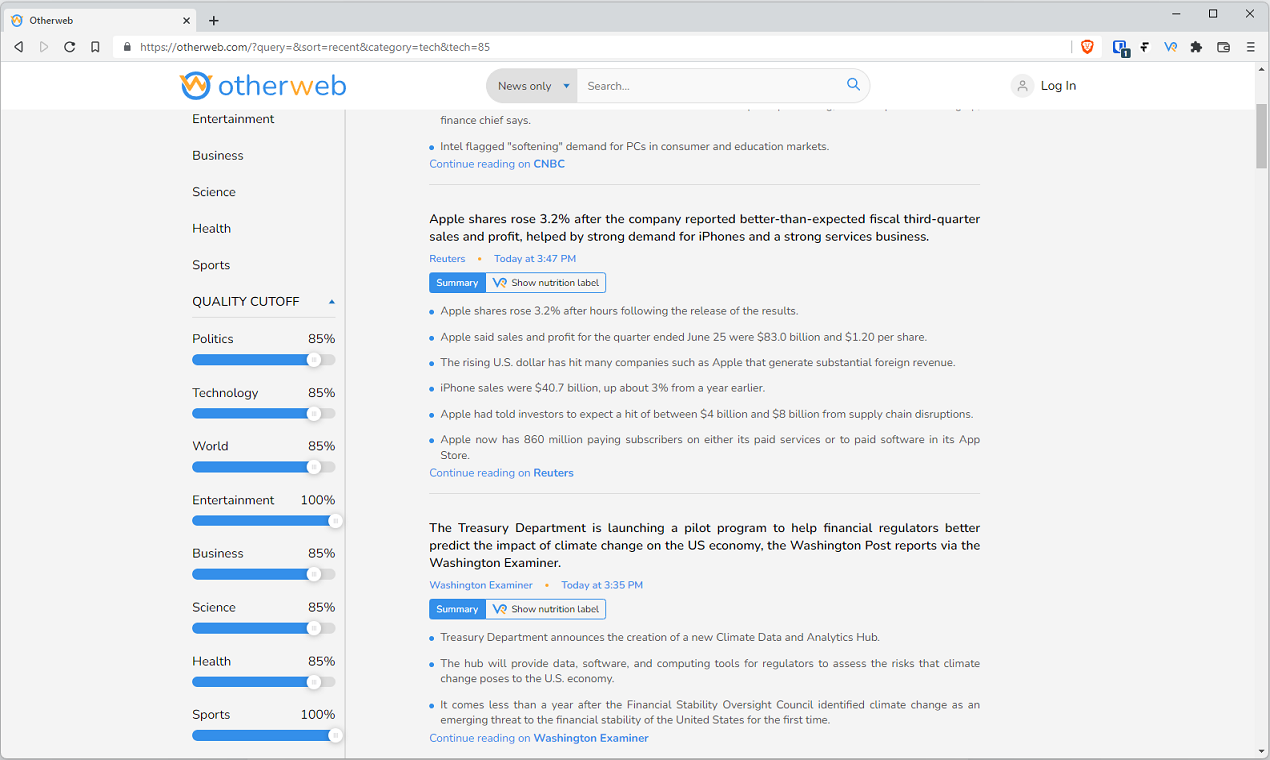Show nutrition label for the Apple article

pyautogui.click(x=546, y=283)
